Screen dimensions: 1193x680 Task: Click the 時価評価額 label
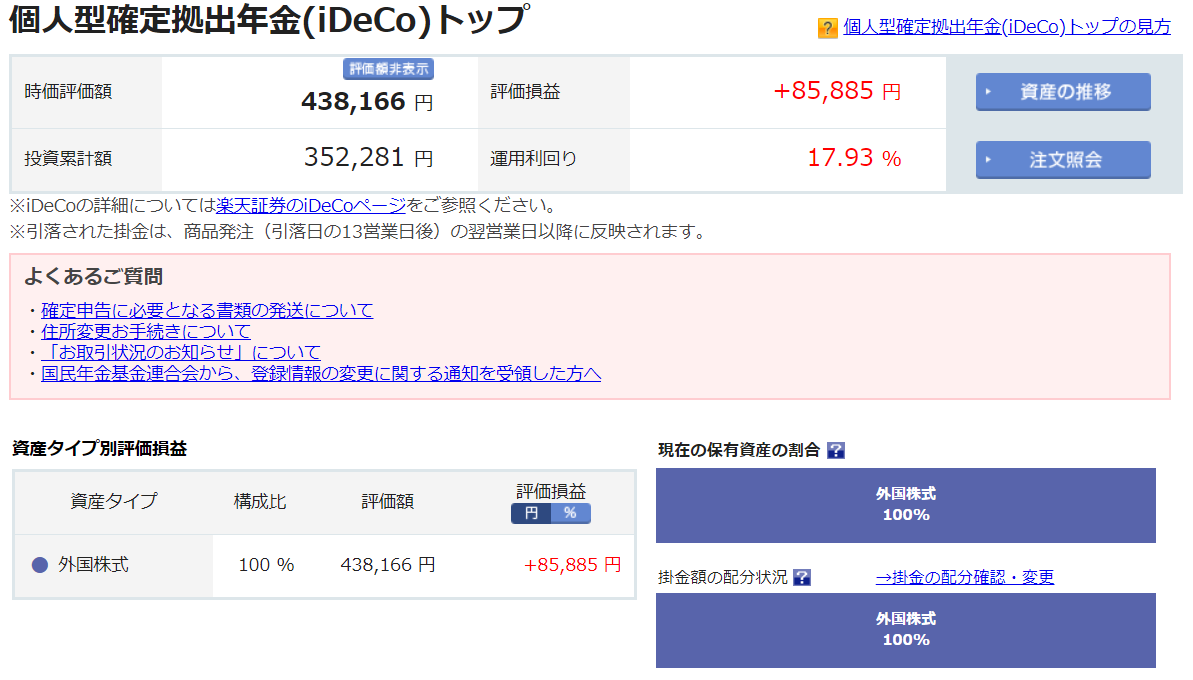click(68, 91)
